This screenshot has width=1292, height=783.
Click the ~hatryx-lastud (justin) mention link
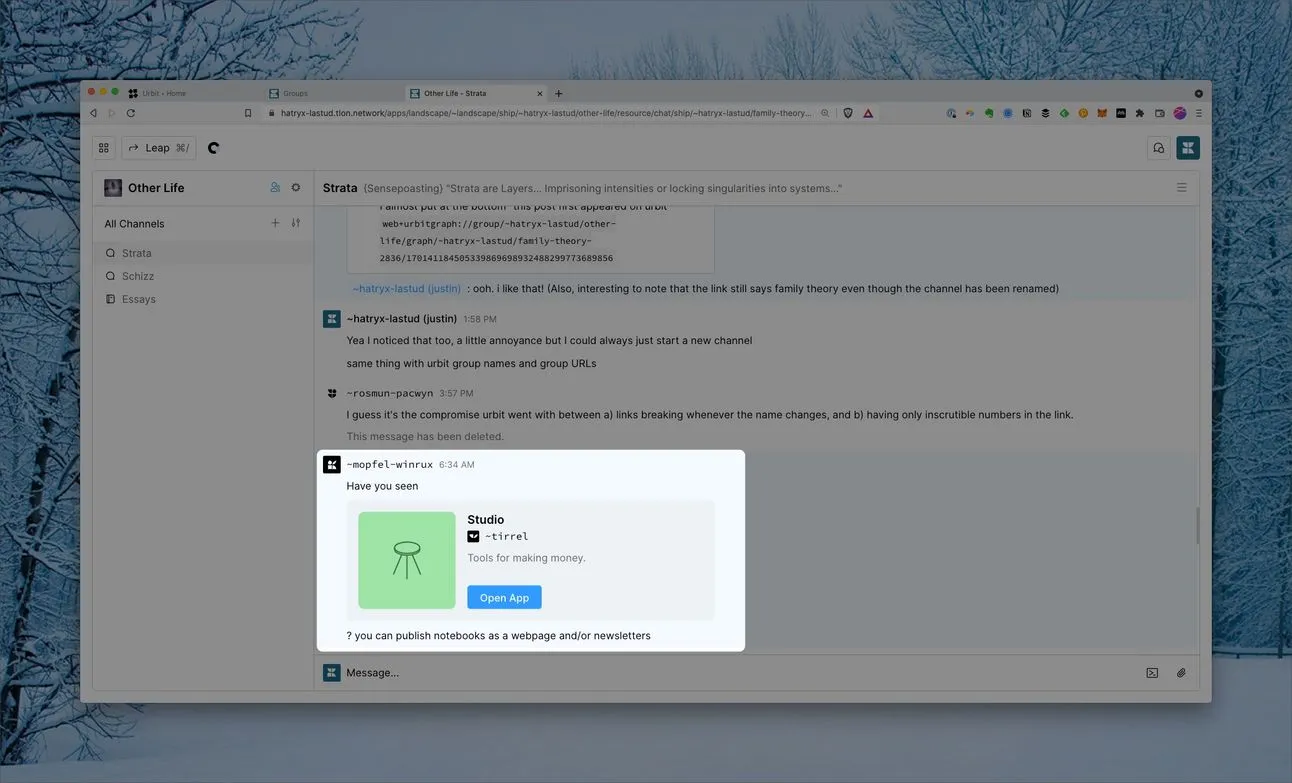[x=406, y=289]
